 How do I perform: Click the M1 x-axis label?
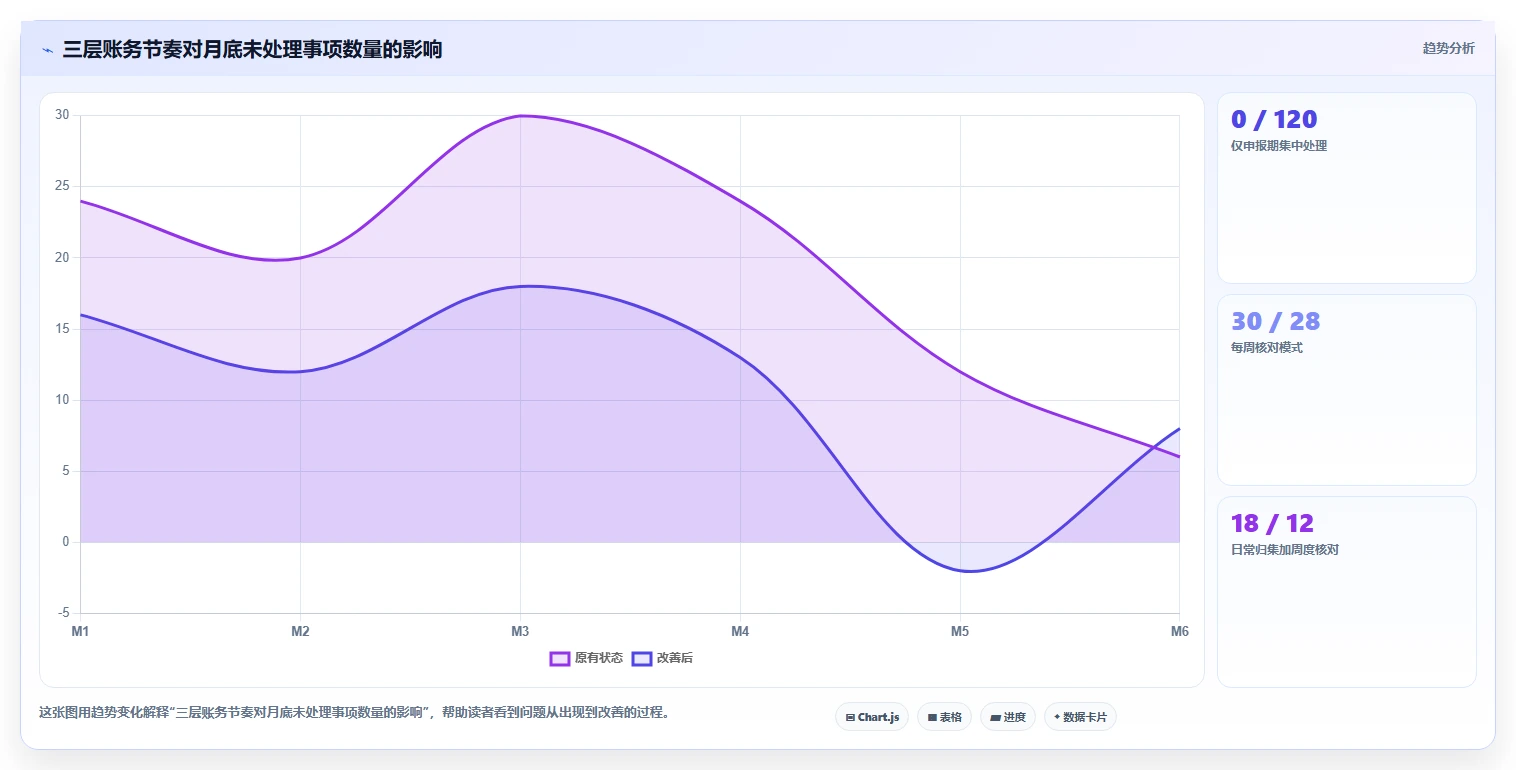point(80,631)
